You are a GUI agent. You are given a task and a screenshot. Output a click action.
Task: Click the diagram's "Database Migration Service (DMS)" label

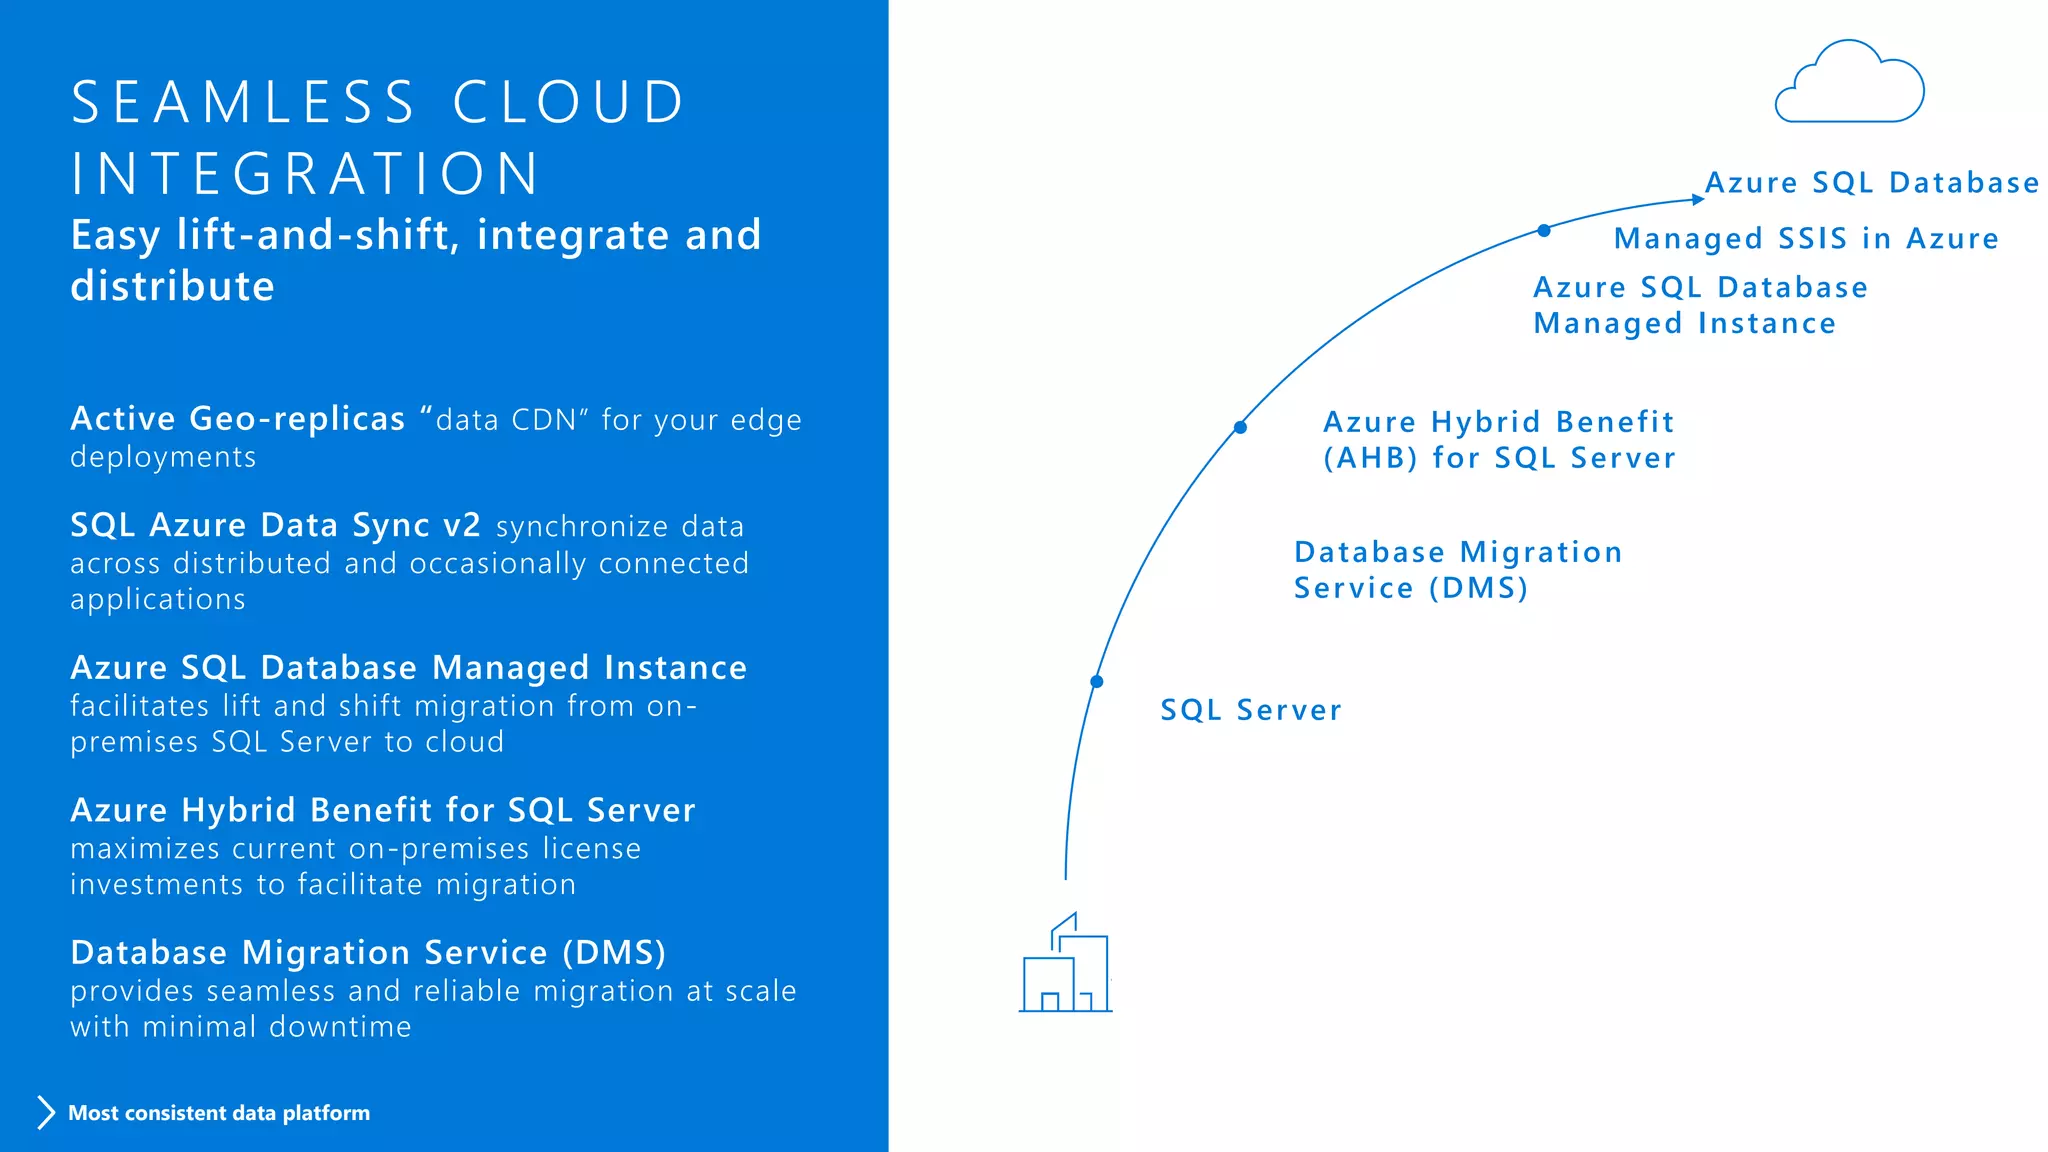click(x=1458, y=570)
